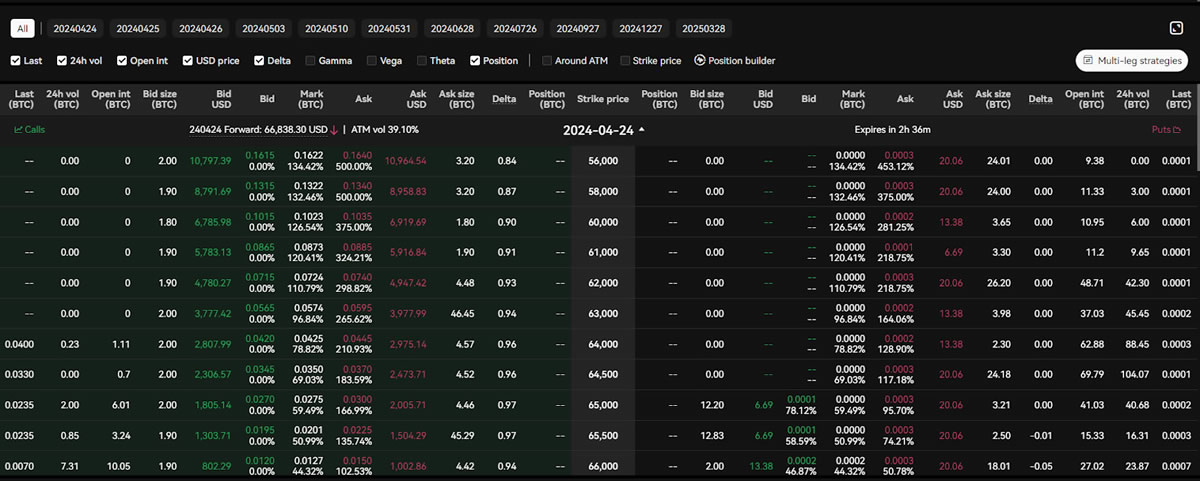Enable the Vega column checkbox
The image size is (1200, 481).
click(x=373, y=61)
